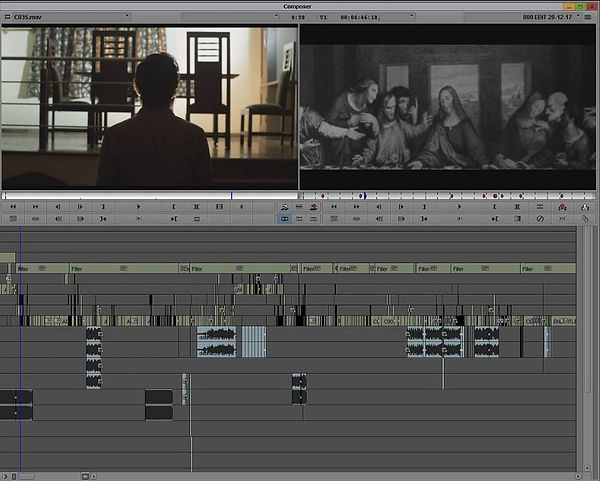Viewport: 600px width, 481px height.
Task: Go to IN point on record side
Action: pyautogui.click(x=424, y=219)
